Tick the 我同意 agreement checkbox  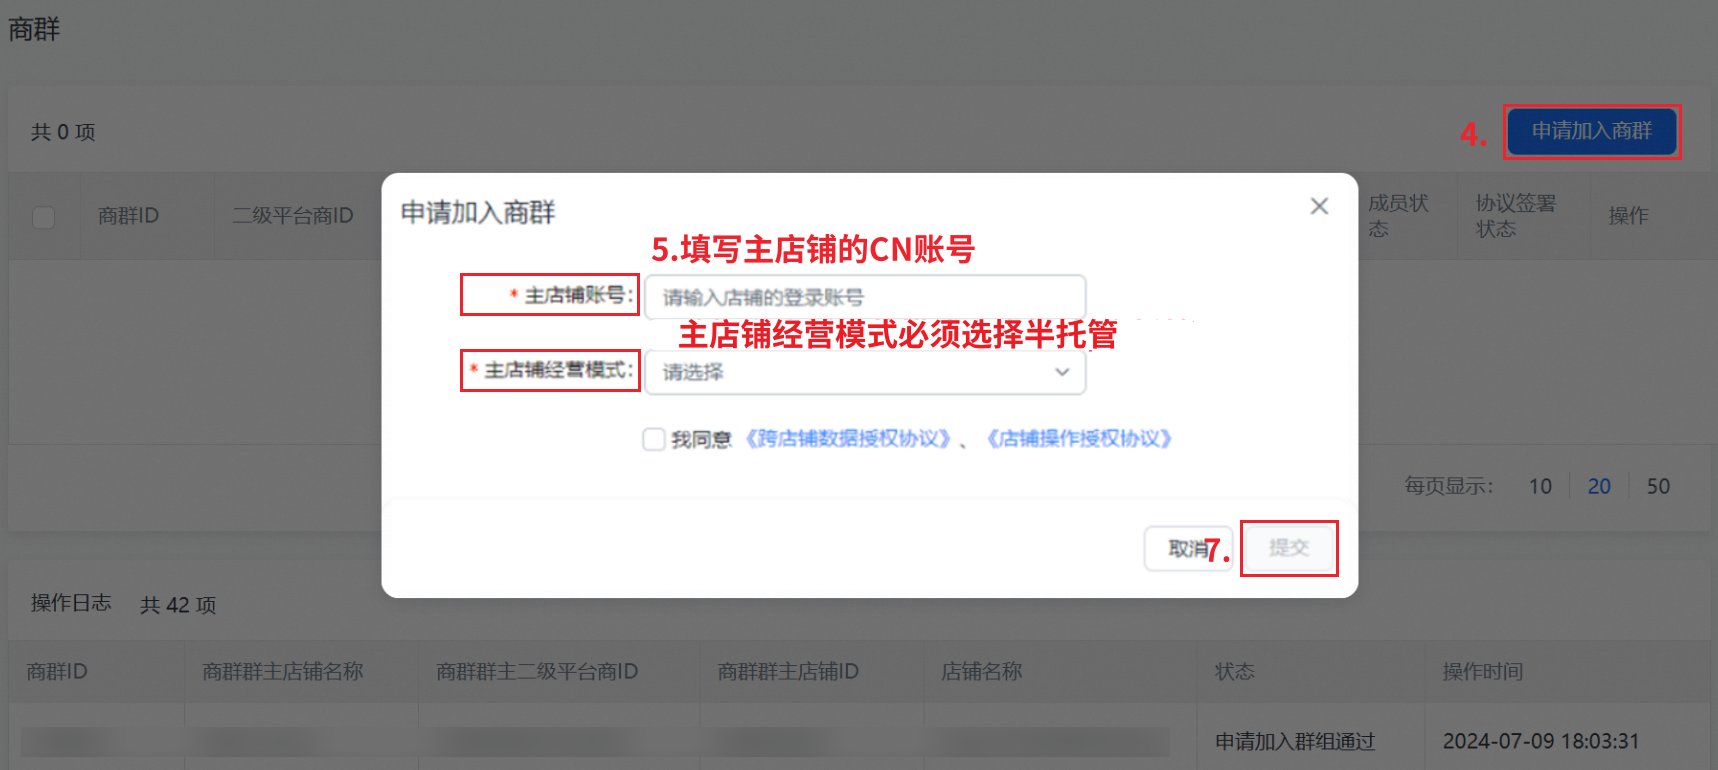click(x=654, y=439)
